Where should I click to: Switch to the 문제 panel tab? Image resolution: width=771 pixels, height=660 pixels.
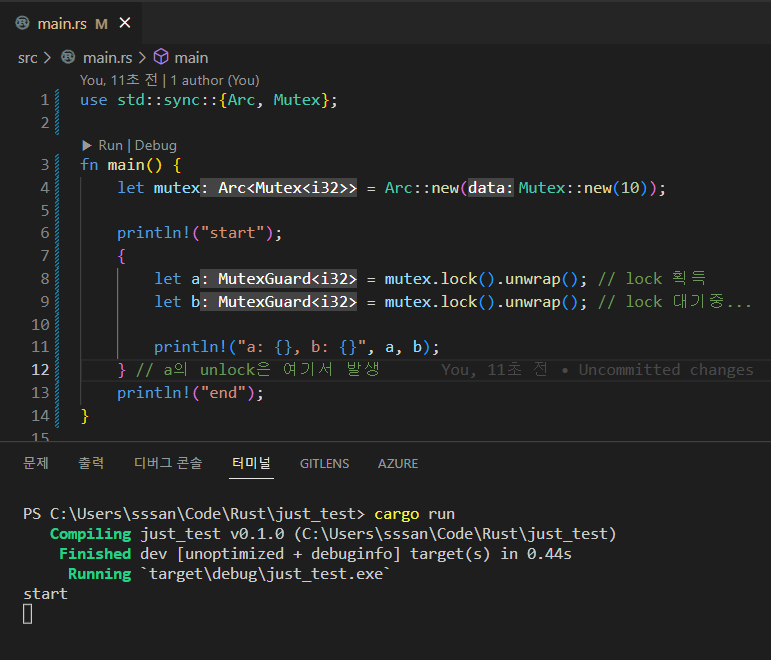(x=36, y=463)
